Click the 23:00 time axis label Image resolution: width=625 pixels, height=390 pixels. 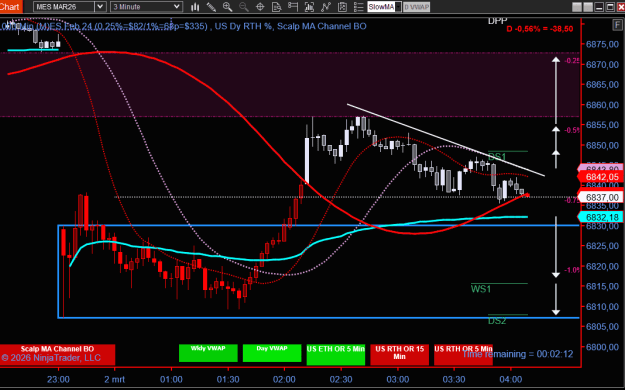[x=58, y=379]
